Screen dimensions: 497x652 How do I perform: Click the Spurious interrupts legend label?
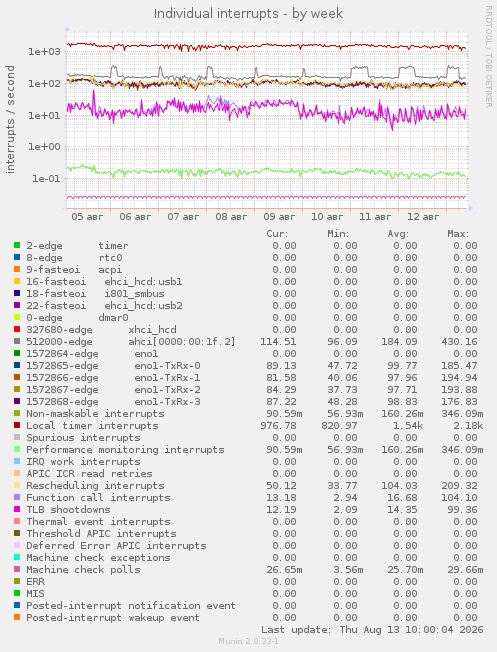click(83, 437)
